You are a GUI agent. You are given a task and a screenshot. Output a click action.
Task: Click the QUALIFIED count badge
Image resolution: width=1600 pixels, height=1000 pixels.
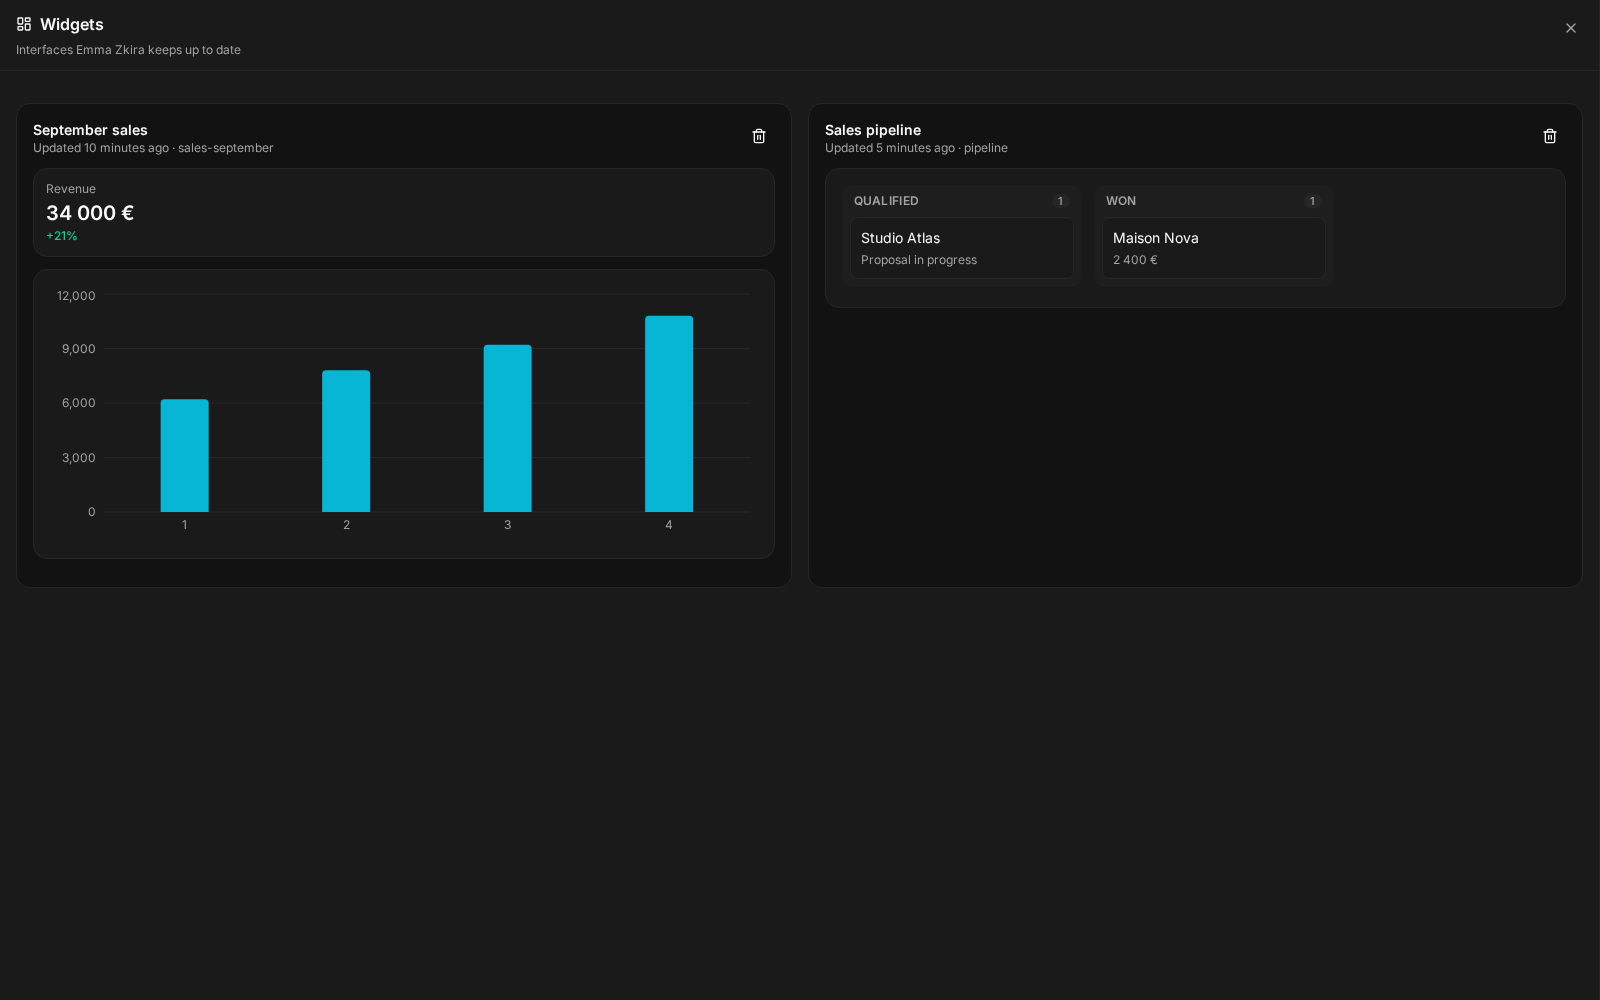[x=1061, y=201]
